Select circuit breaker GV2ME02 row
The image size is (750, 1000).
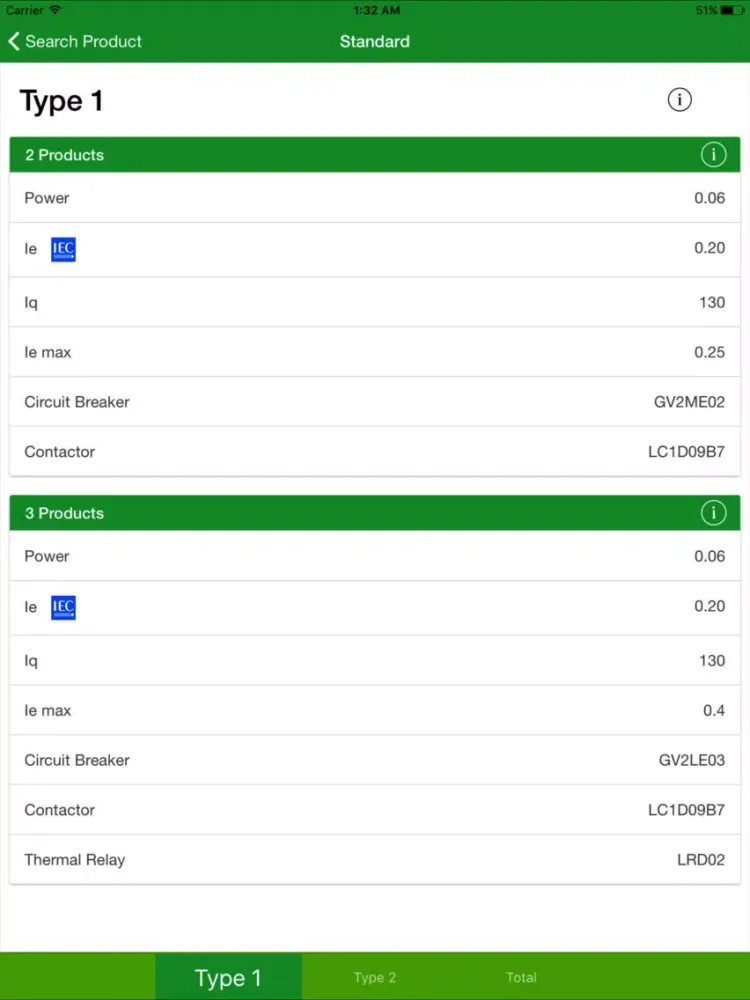click(x=375, y=402)
